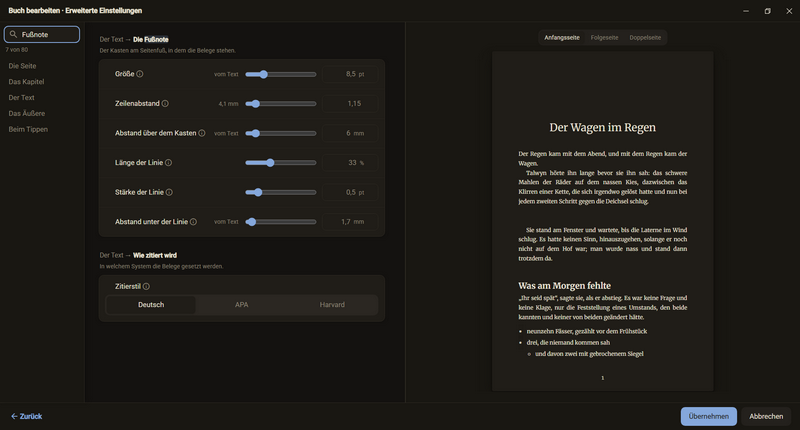
Task: Click the Abbrechen button
Action: pyautogui.click(x=766, y=416)
